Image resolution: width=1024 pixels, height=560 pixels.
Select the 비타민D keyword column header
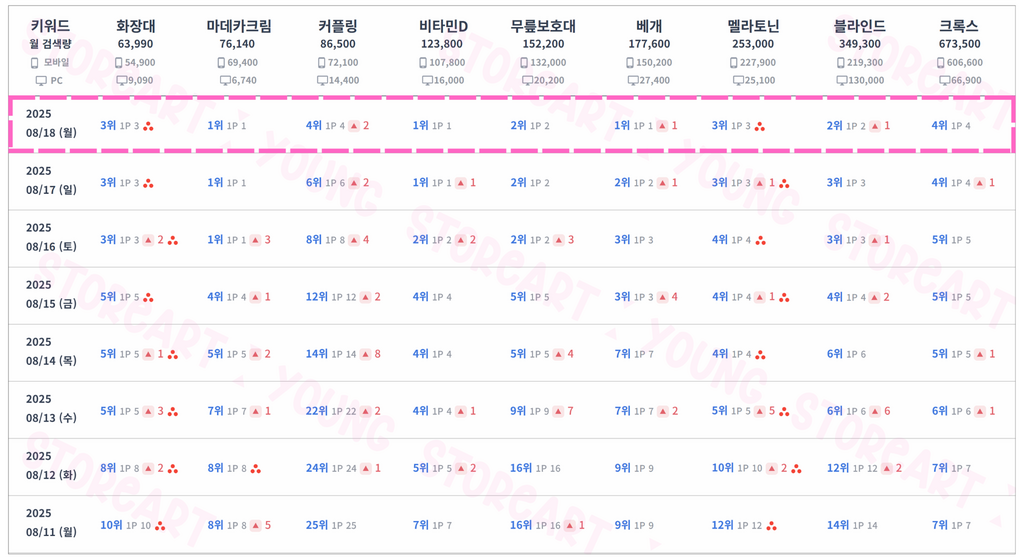(x=443, y=26)
